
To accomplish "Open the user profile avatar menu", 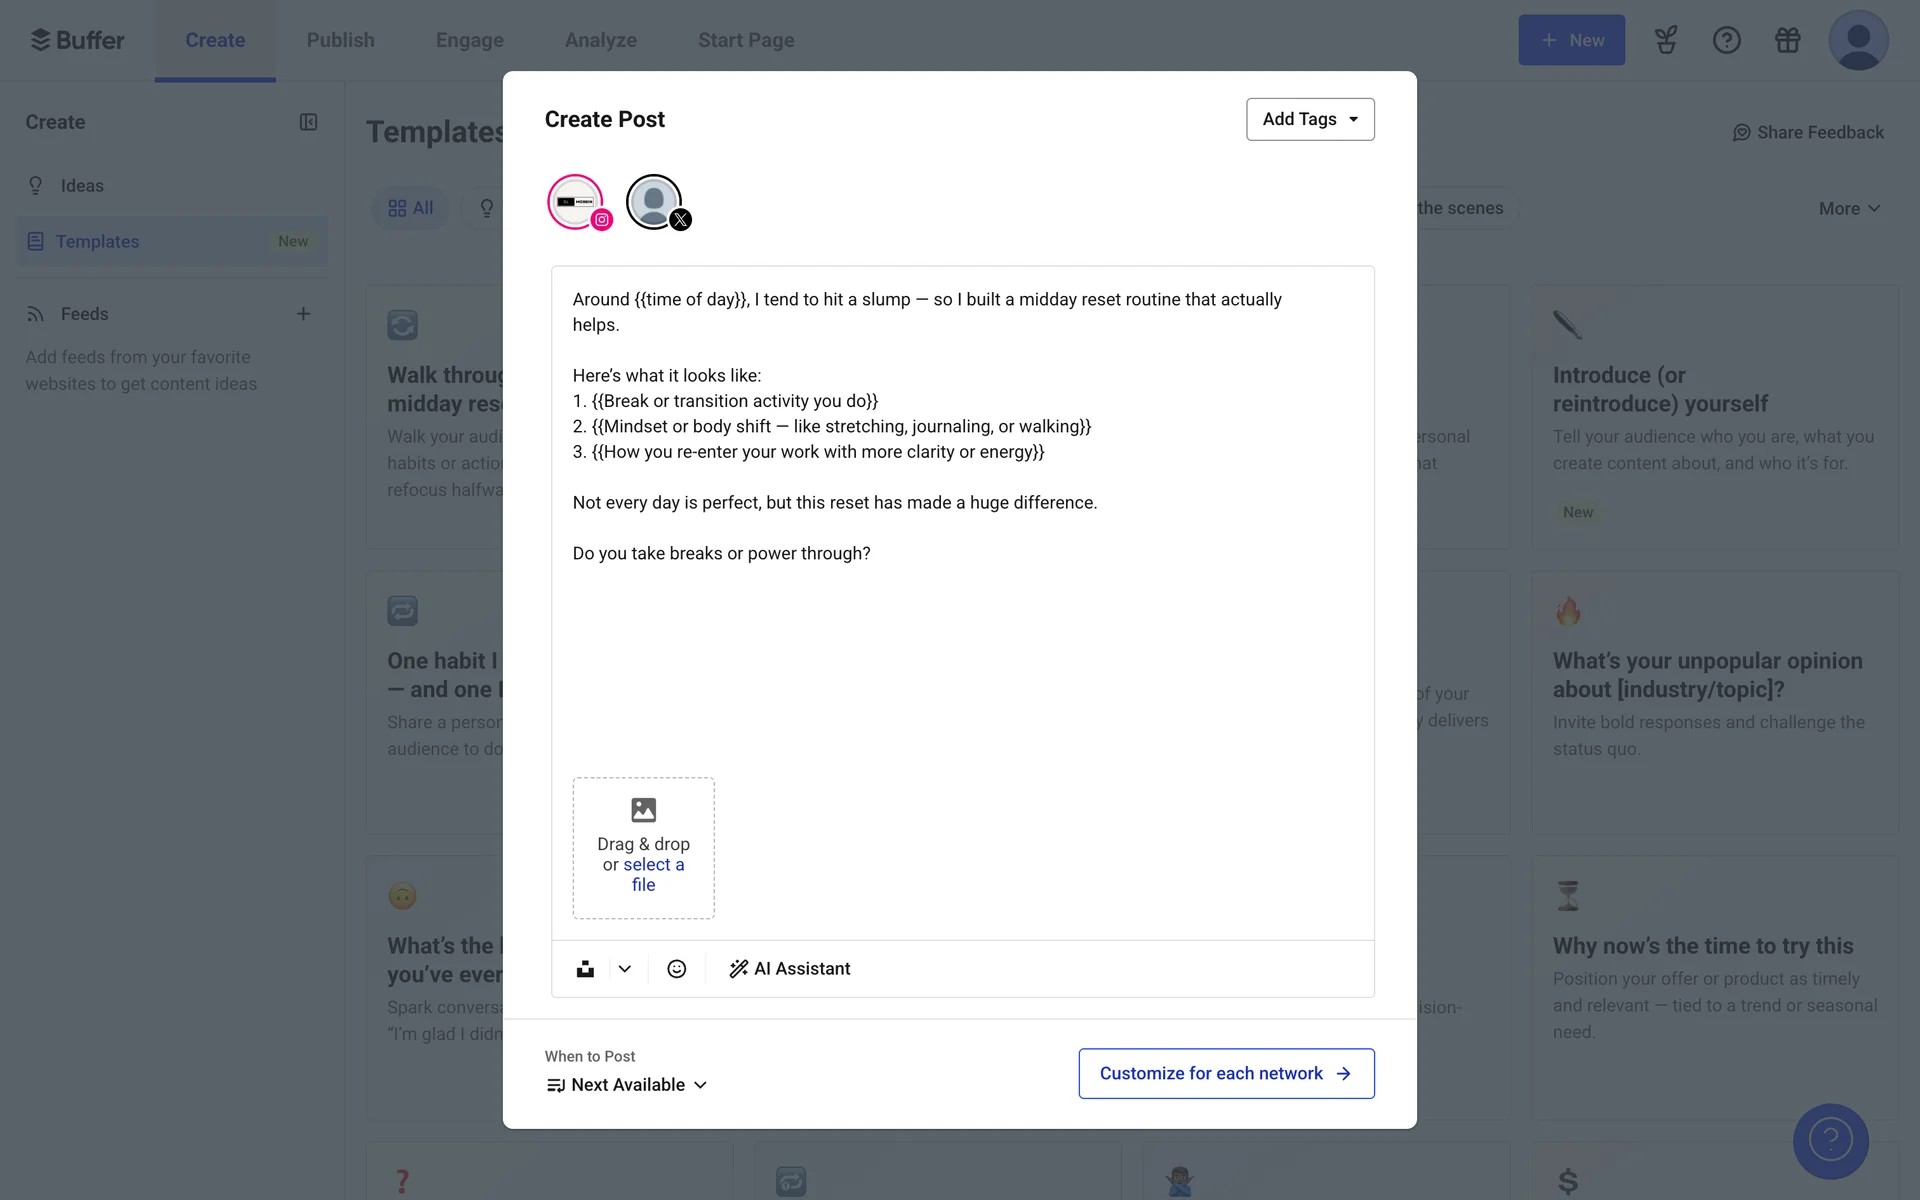I will (x=1858, y=40).
